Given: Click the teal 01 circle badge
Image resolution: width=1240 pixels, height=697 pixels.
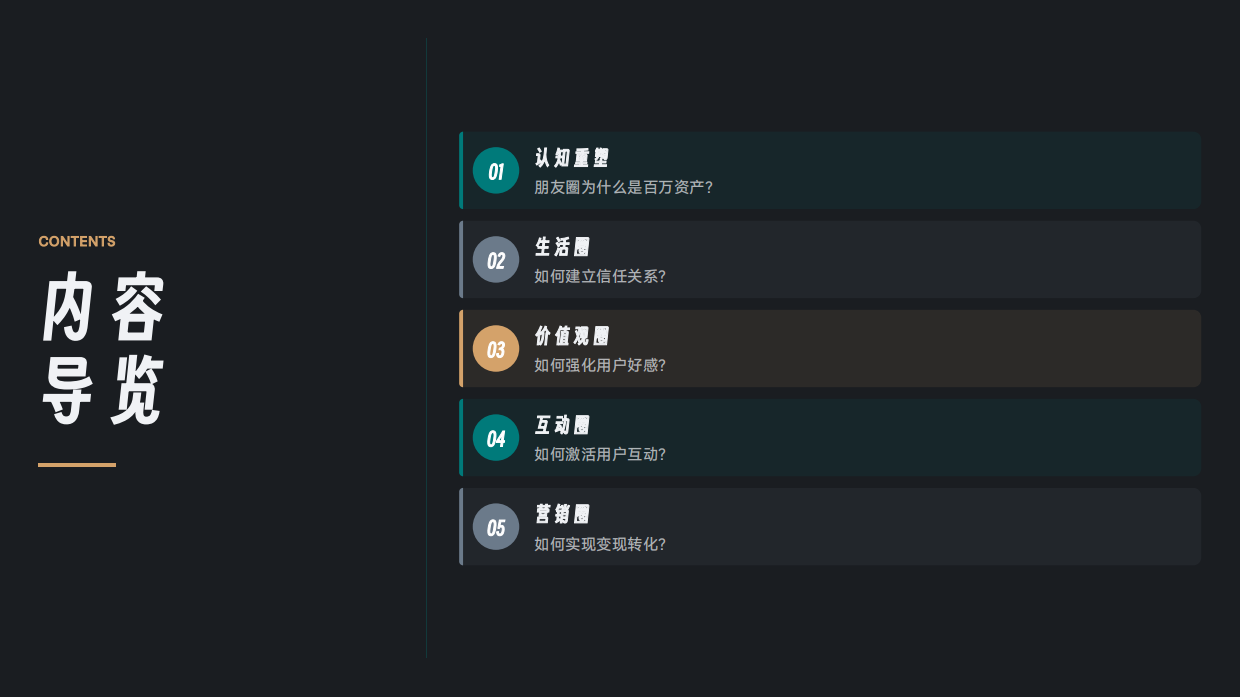Looking at the screenshot, I should tap(496, 171).
